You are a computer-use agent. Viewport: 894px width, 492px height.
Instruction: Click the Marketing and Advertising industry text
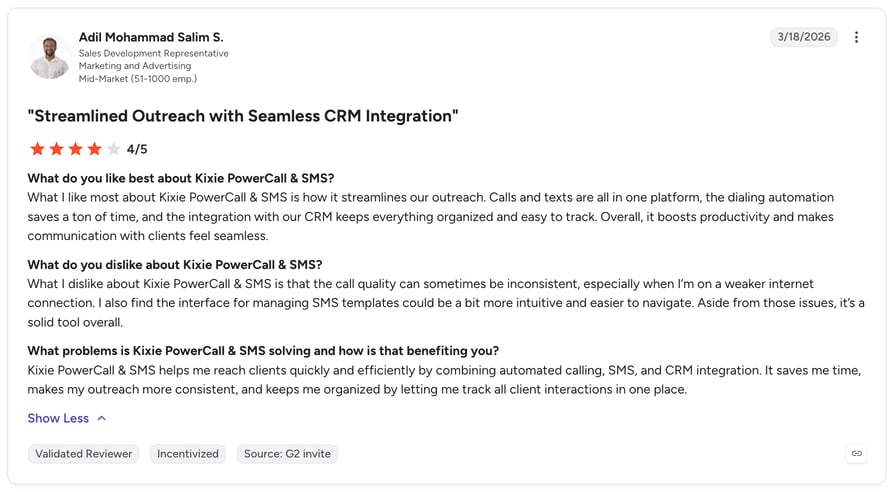pyautogui.click(x=135, y=66)
